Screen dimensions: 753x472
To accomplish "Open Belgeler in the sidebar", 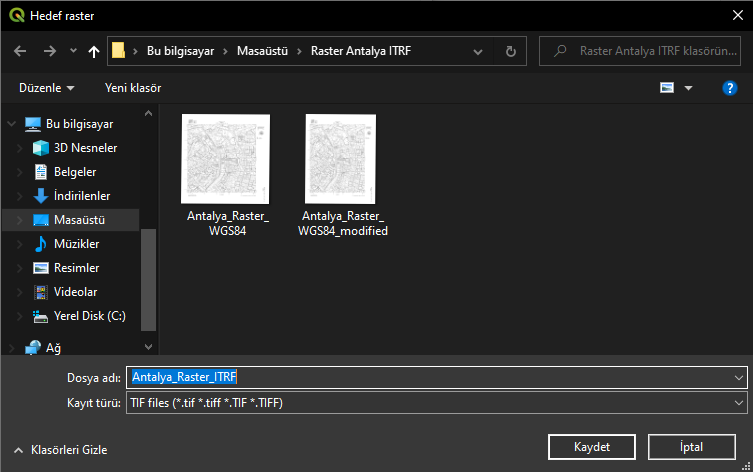I will point(75,172).
